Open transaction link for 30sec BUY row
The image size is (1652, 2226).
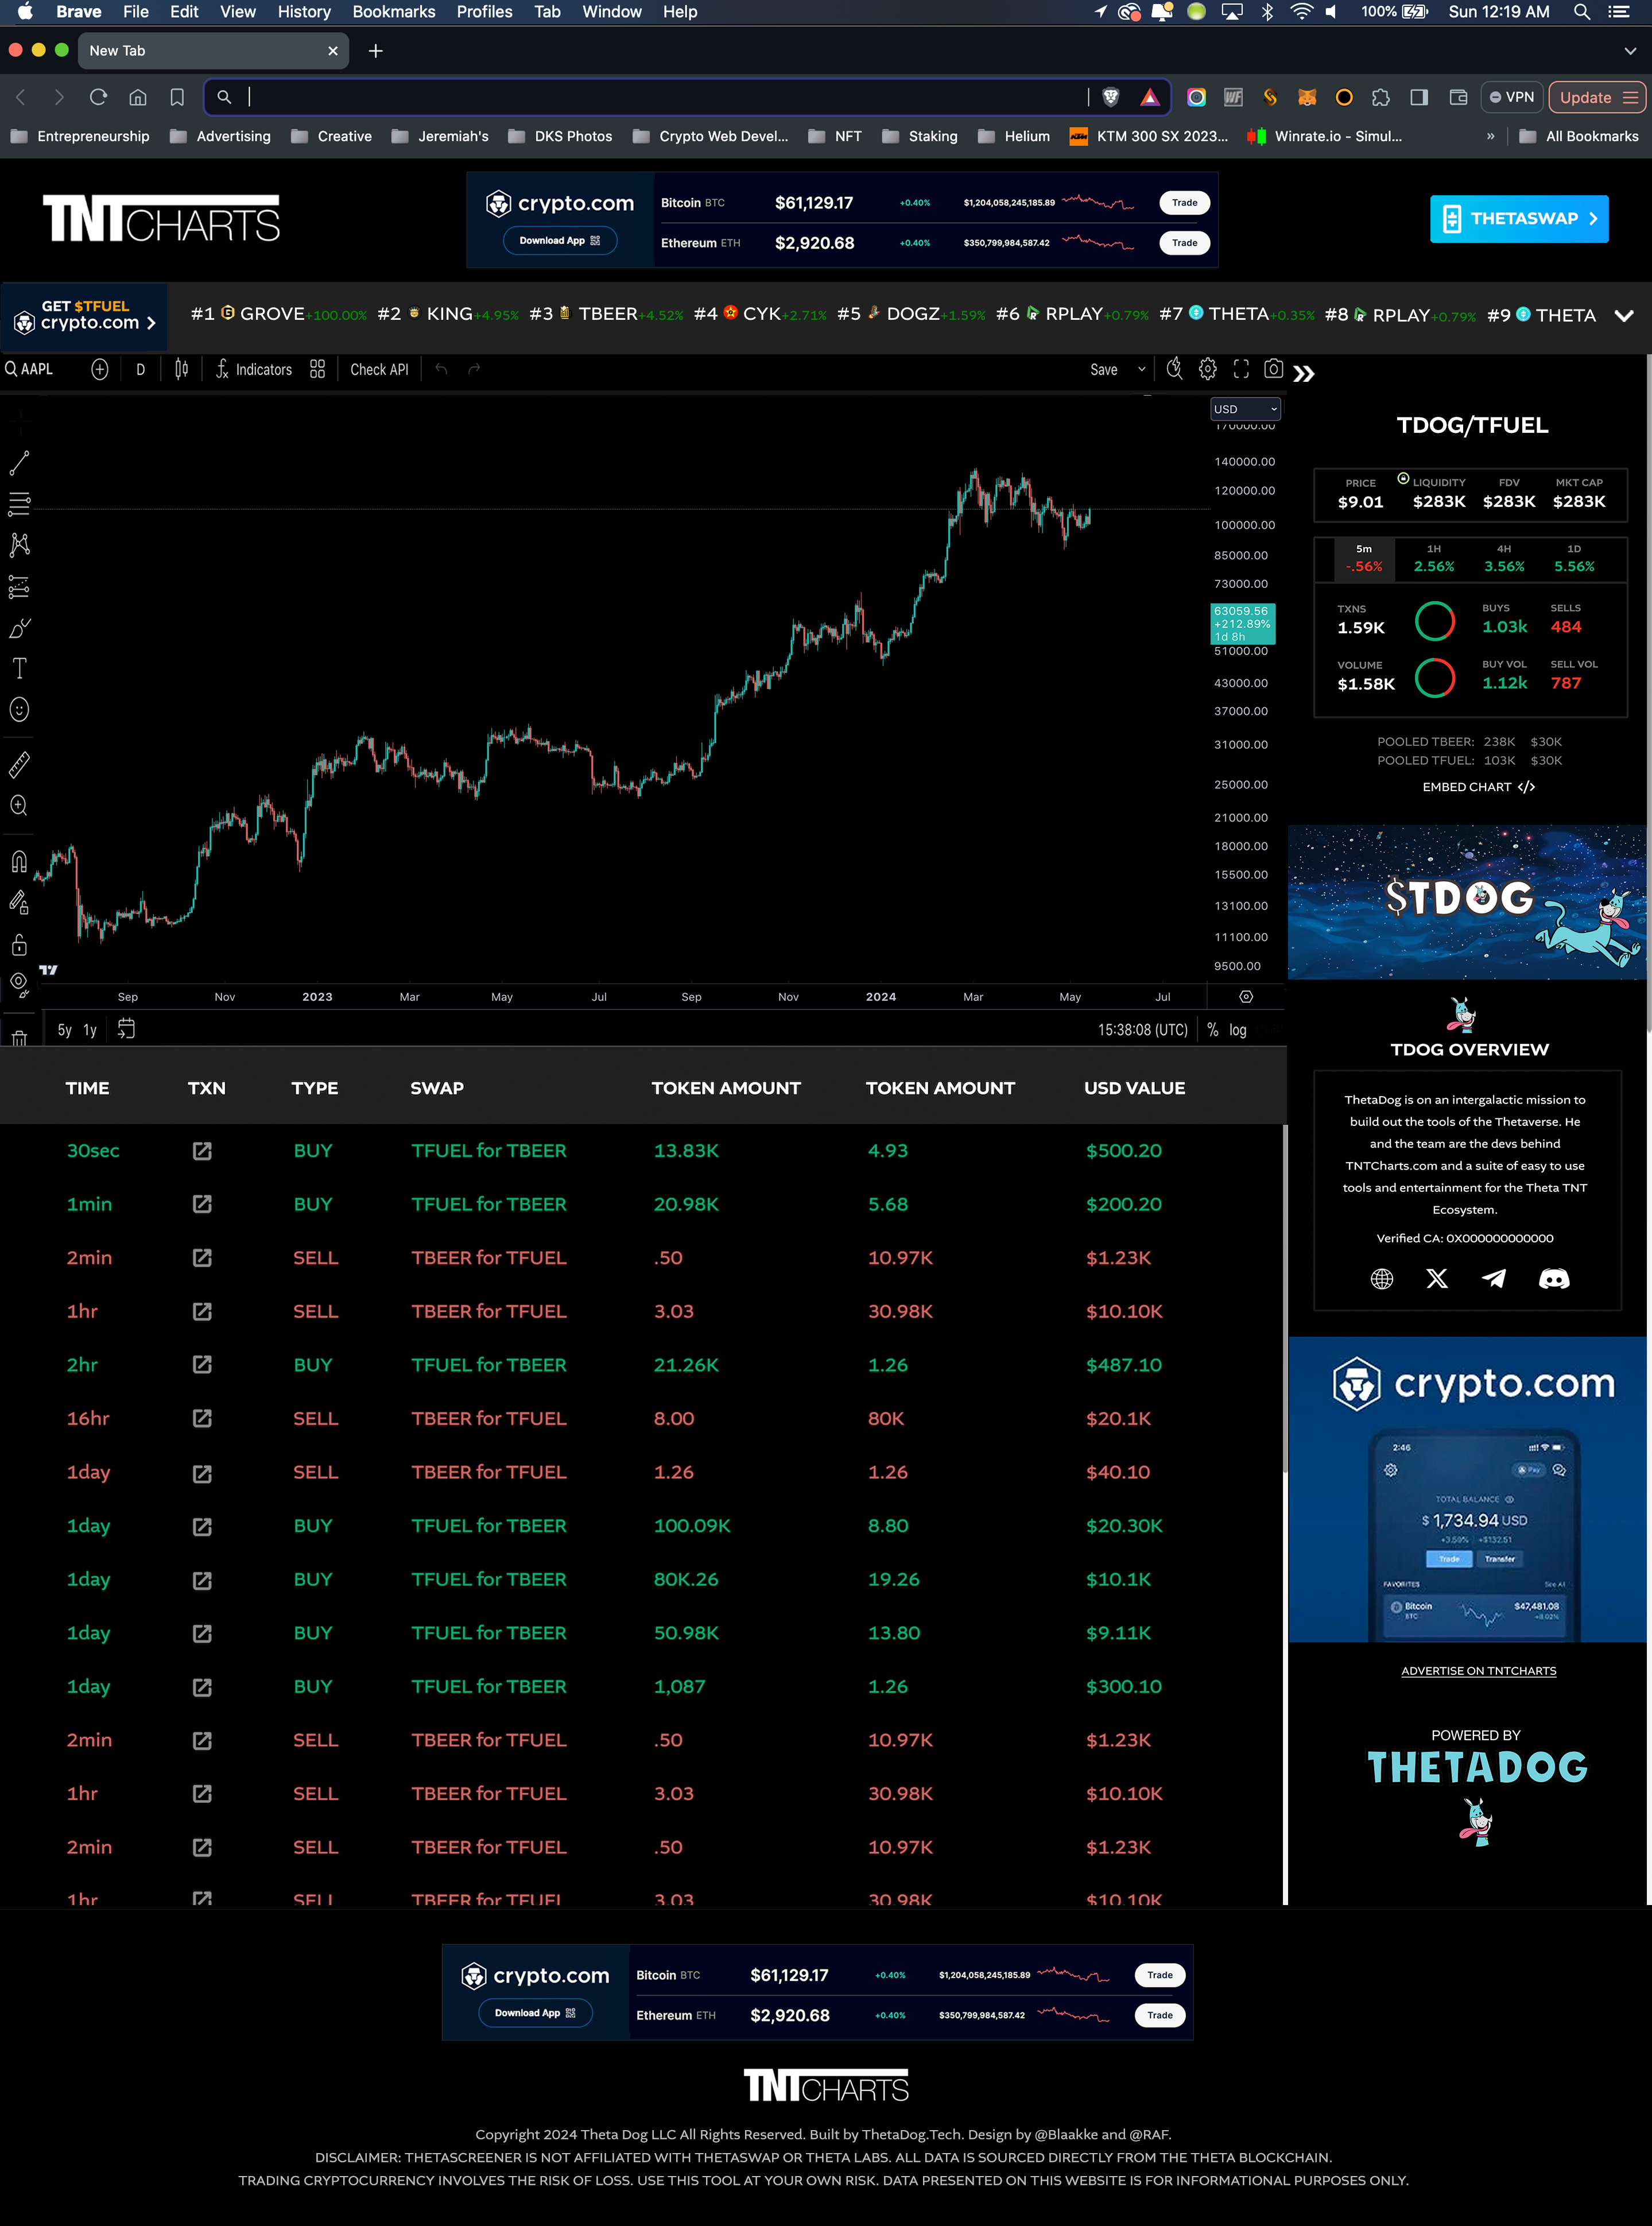click(202, 1151)
